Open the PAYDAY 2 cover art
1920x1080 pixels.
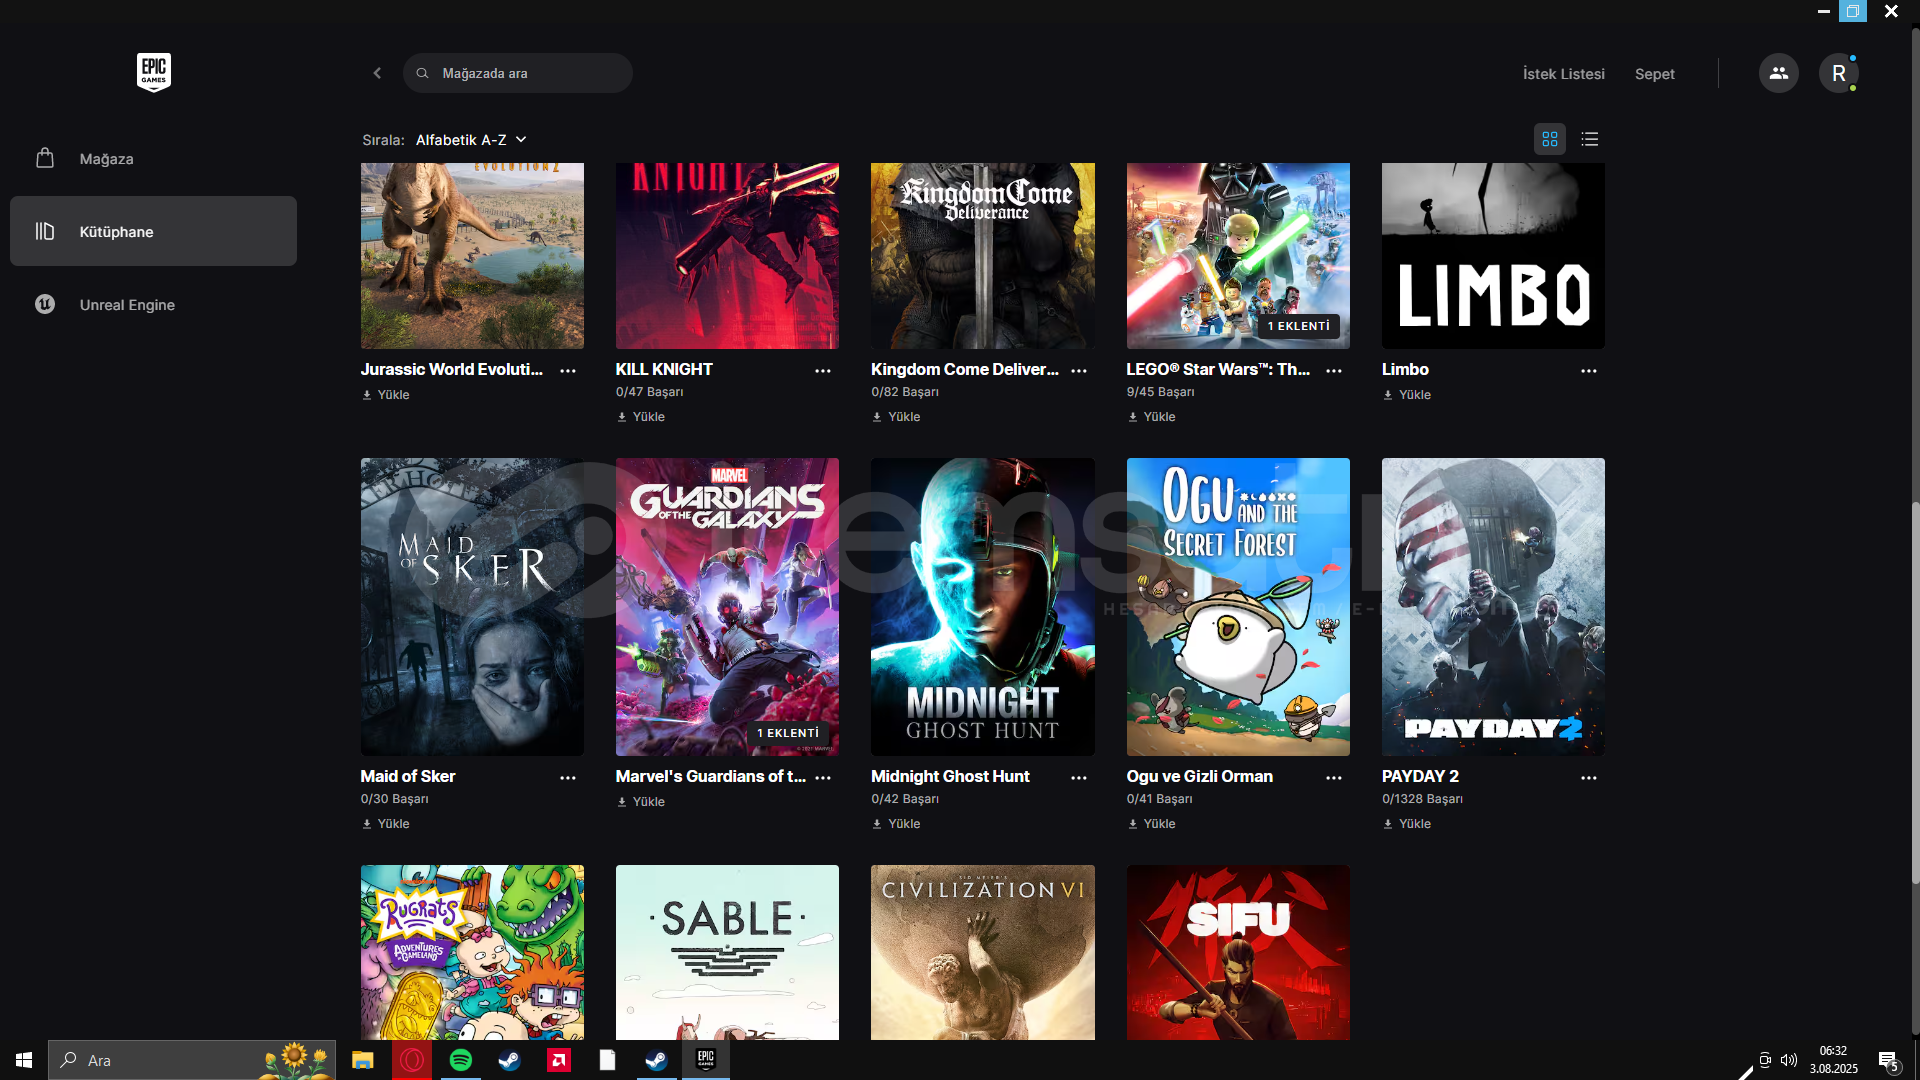(1493, 607)
